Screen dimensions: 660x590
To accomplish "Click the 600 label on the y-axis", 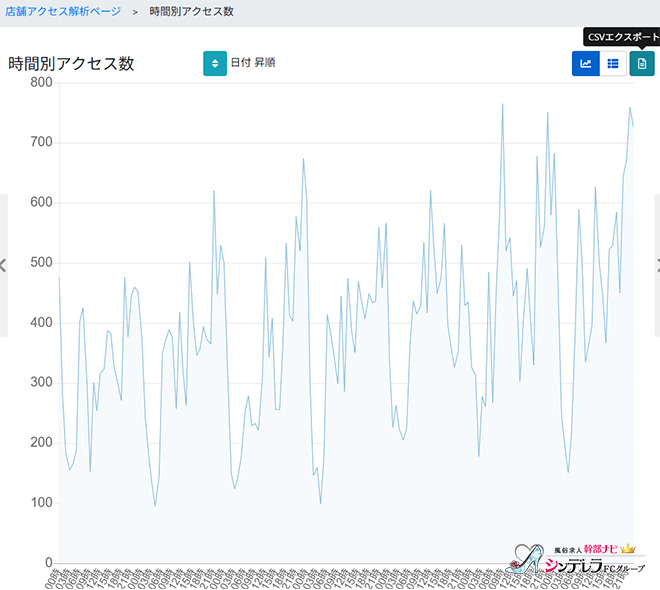I will (40, 203).
